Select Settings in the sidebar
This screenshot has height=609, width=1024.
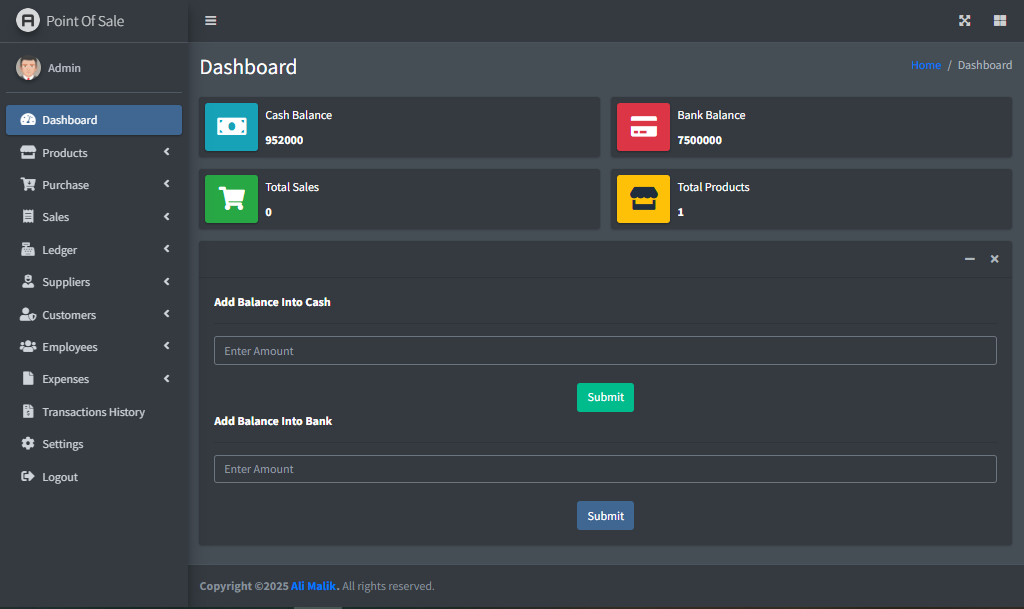coord(62,444)
